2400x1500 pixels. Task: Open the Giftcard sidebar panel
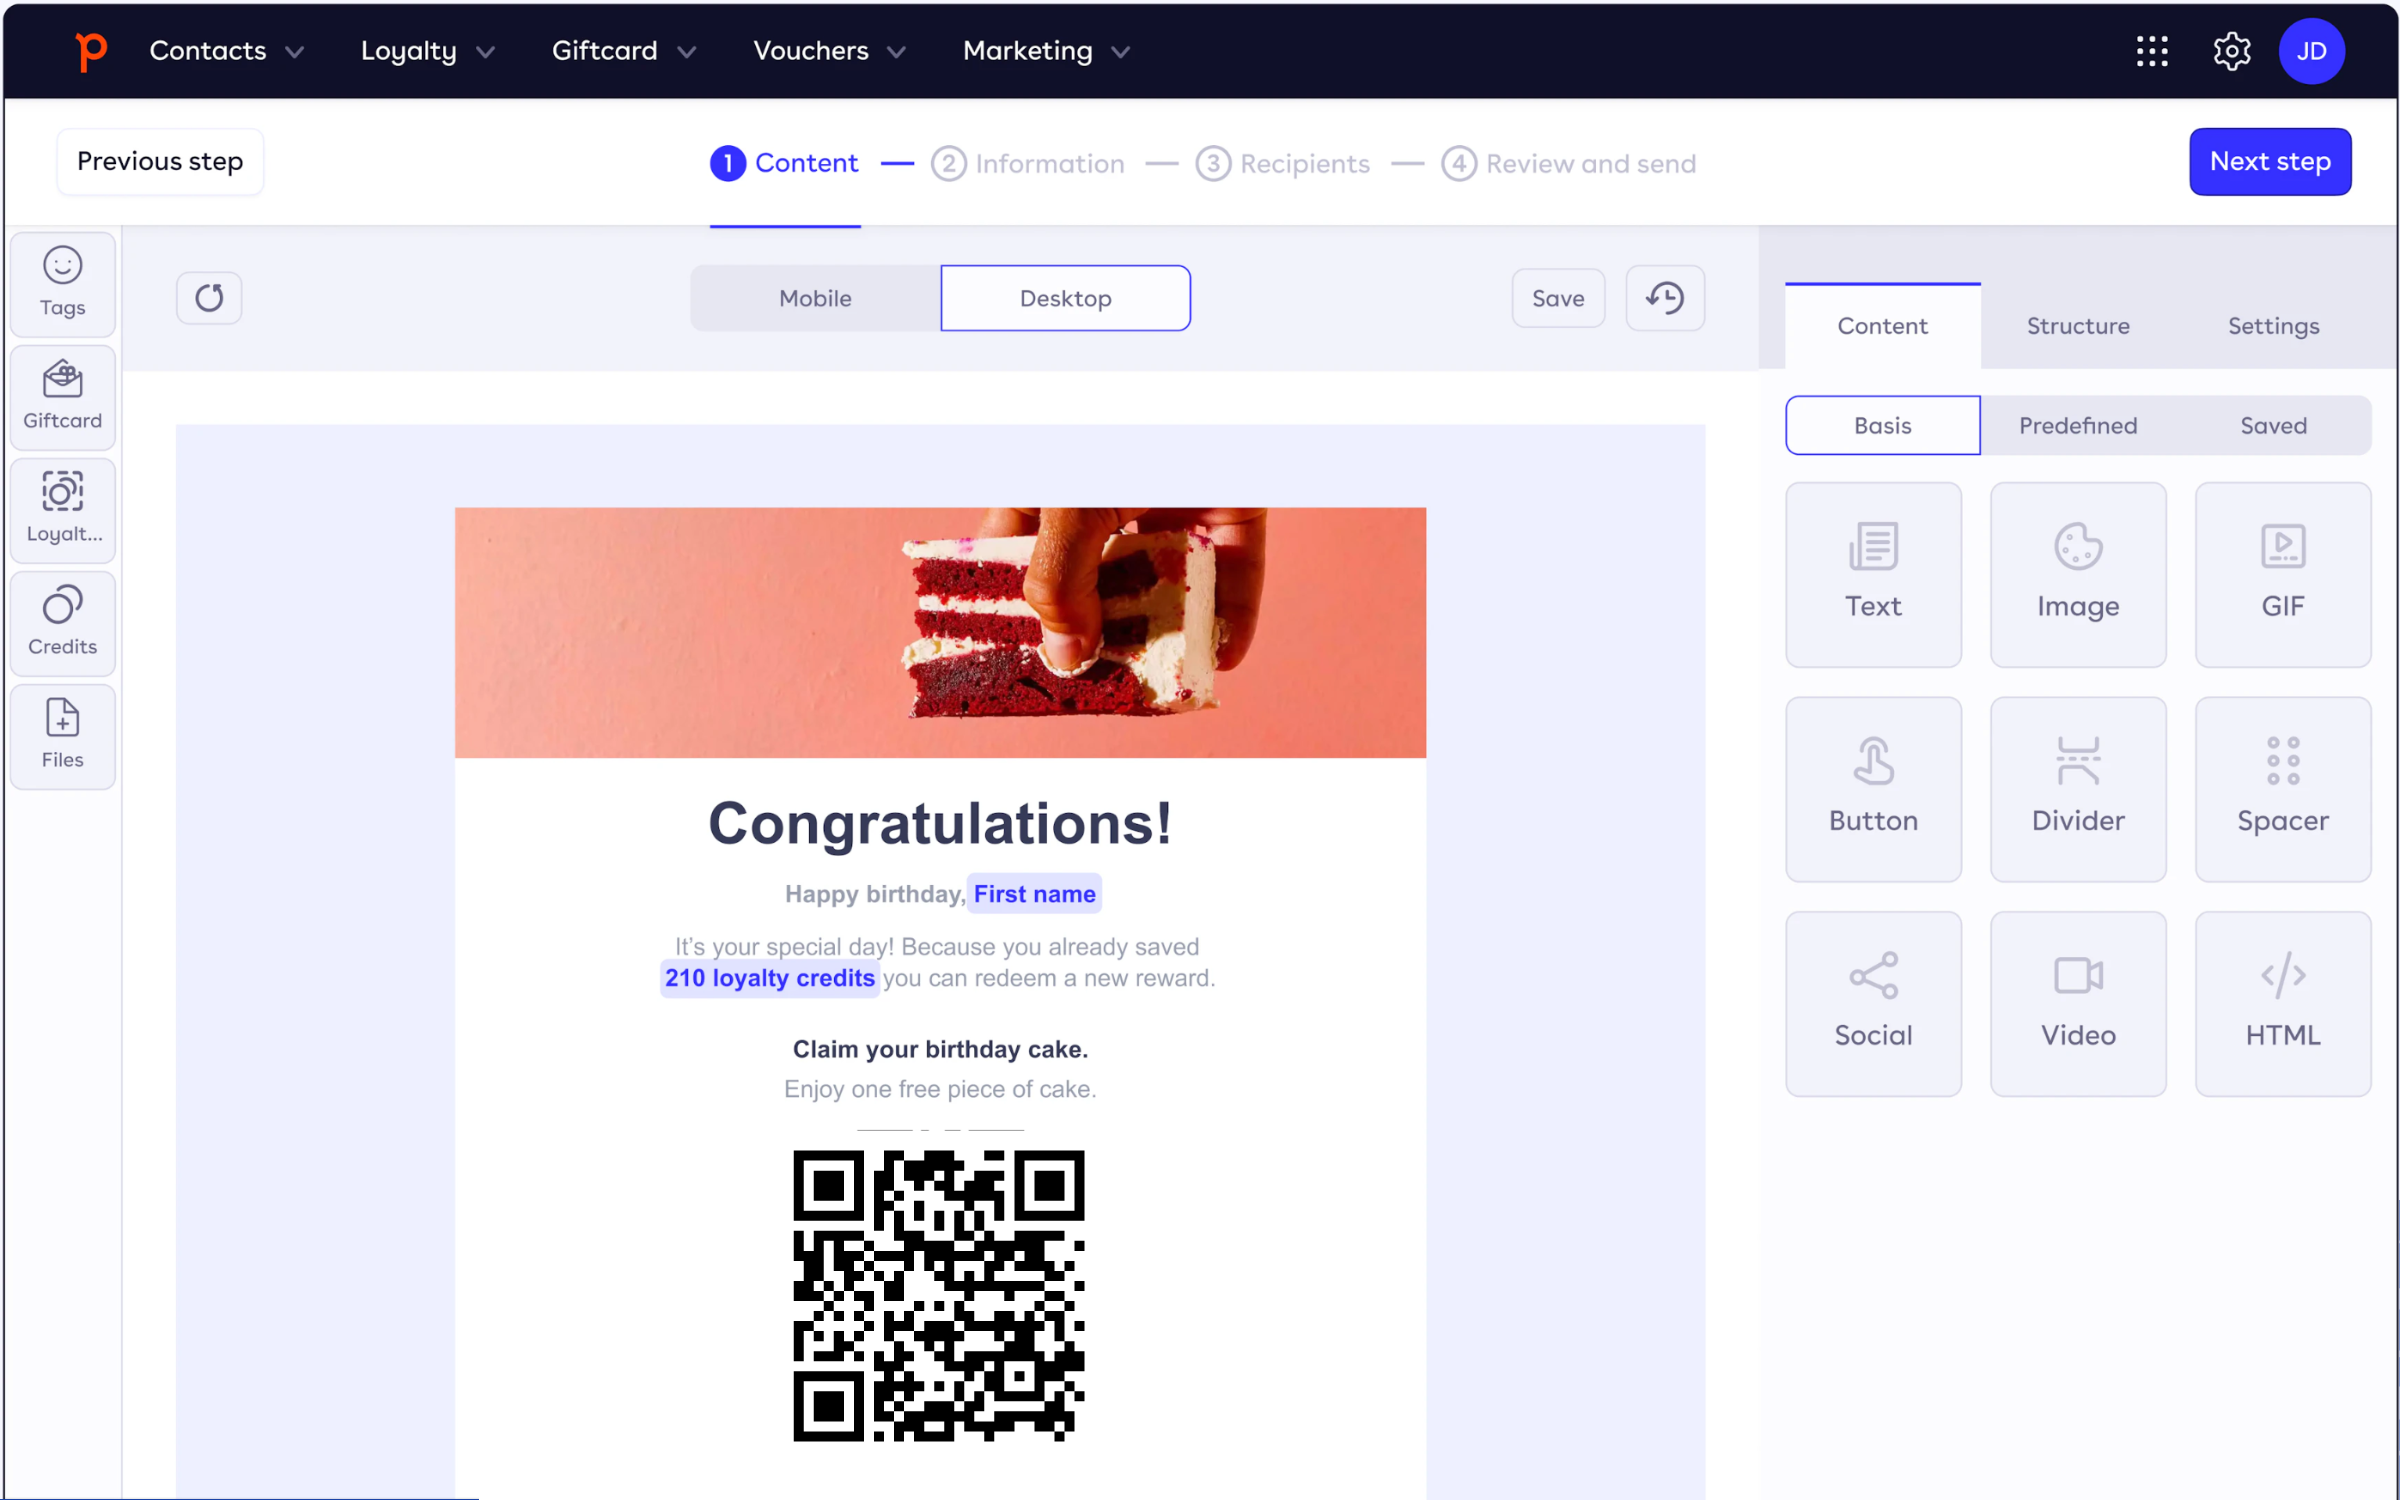[x=62, y=396]
